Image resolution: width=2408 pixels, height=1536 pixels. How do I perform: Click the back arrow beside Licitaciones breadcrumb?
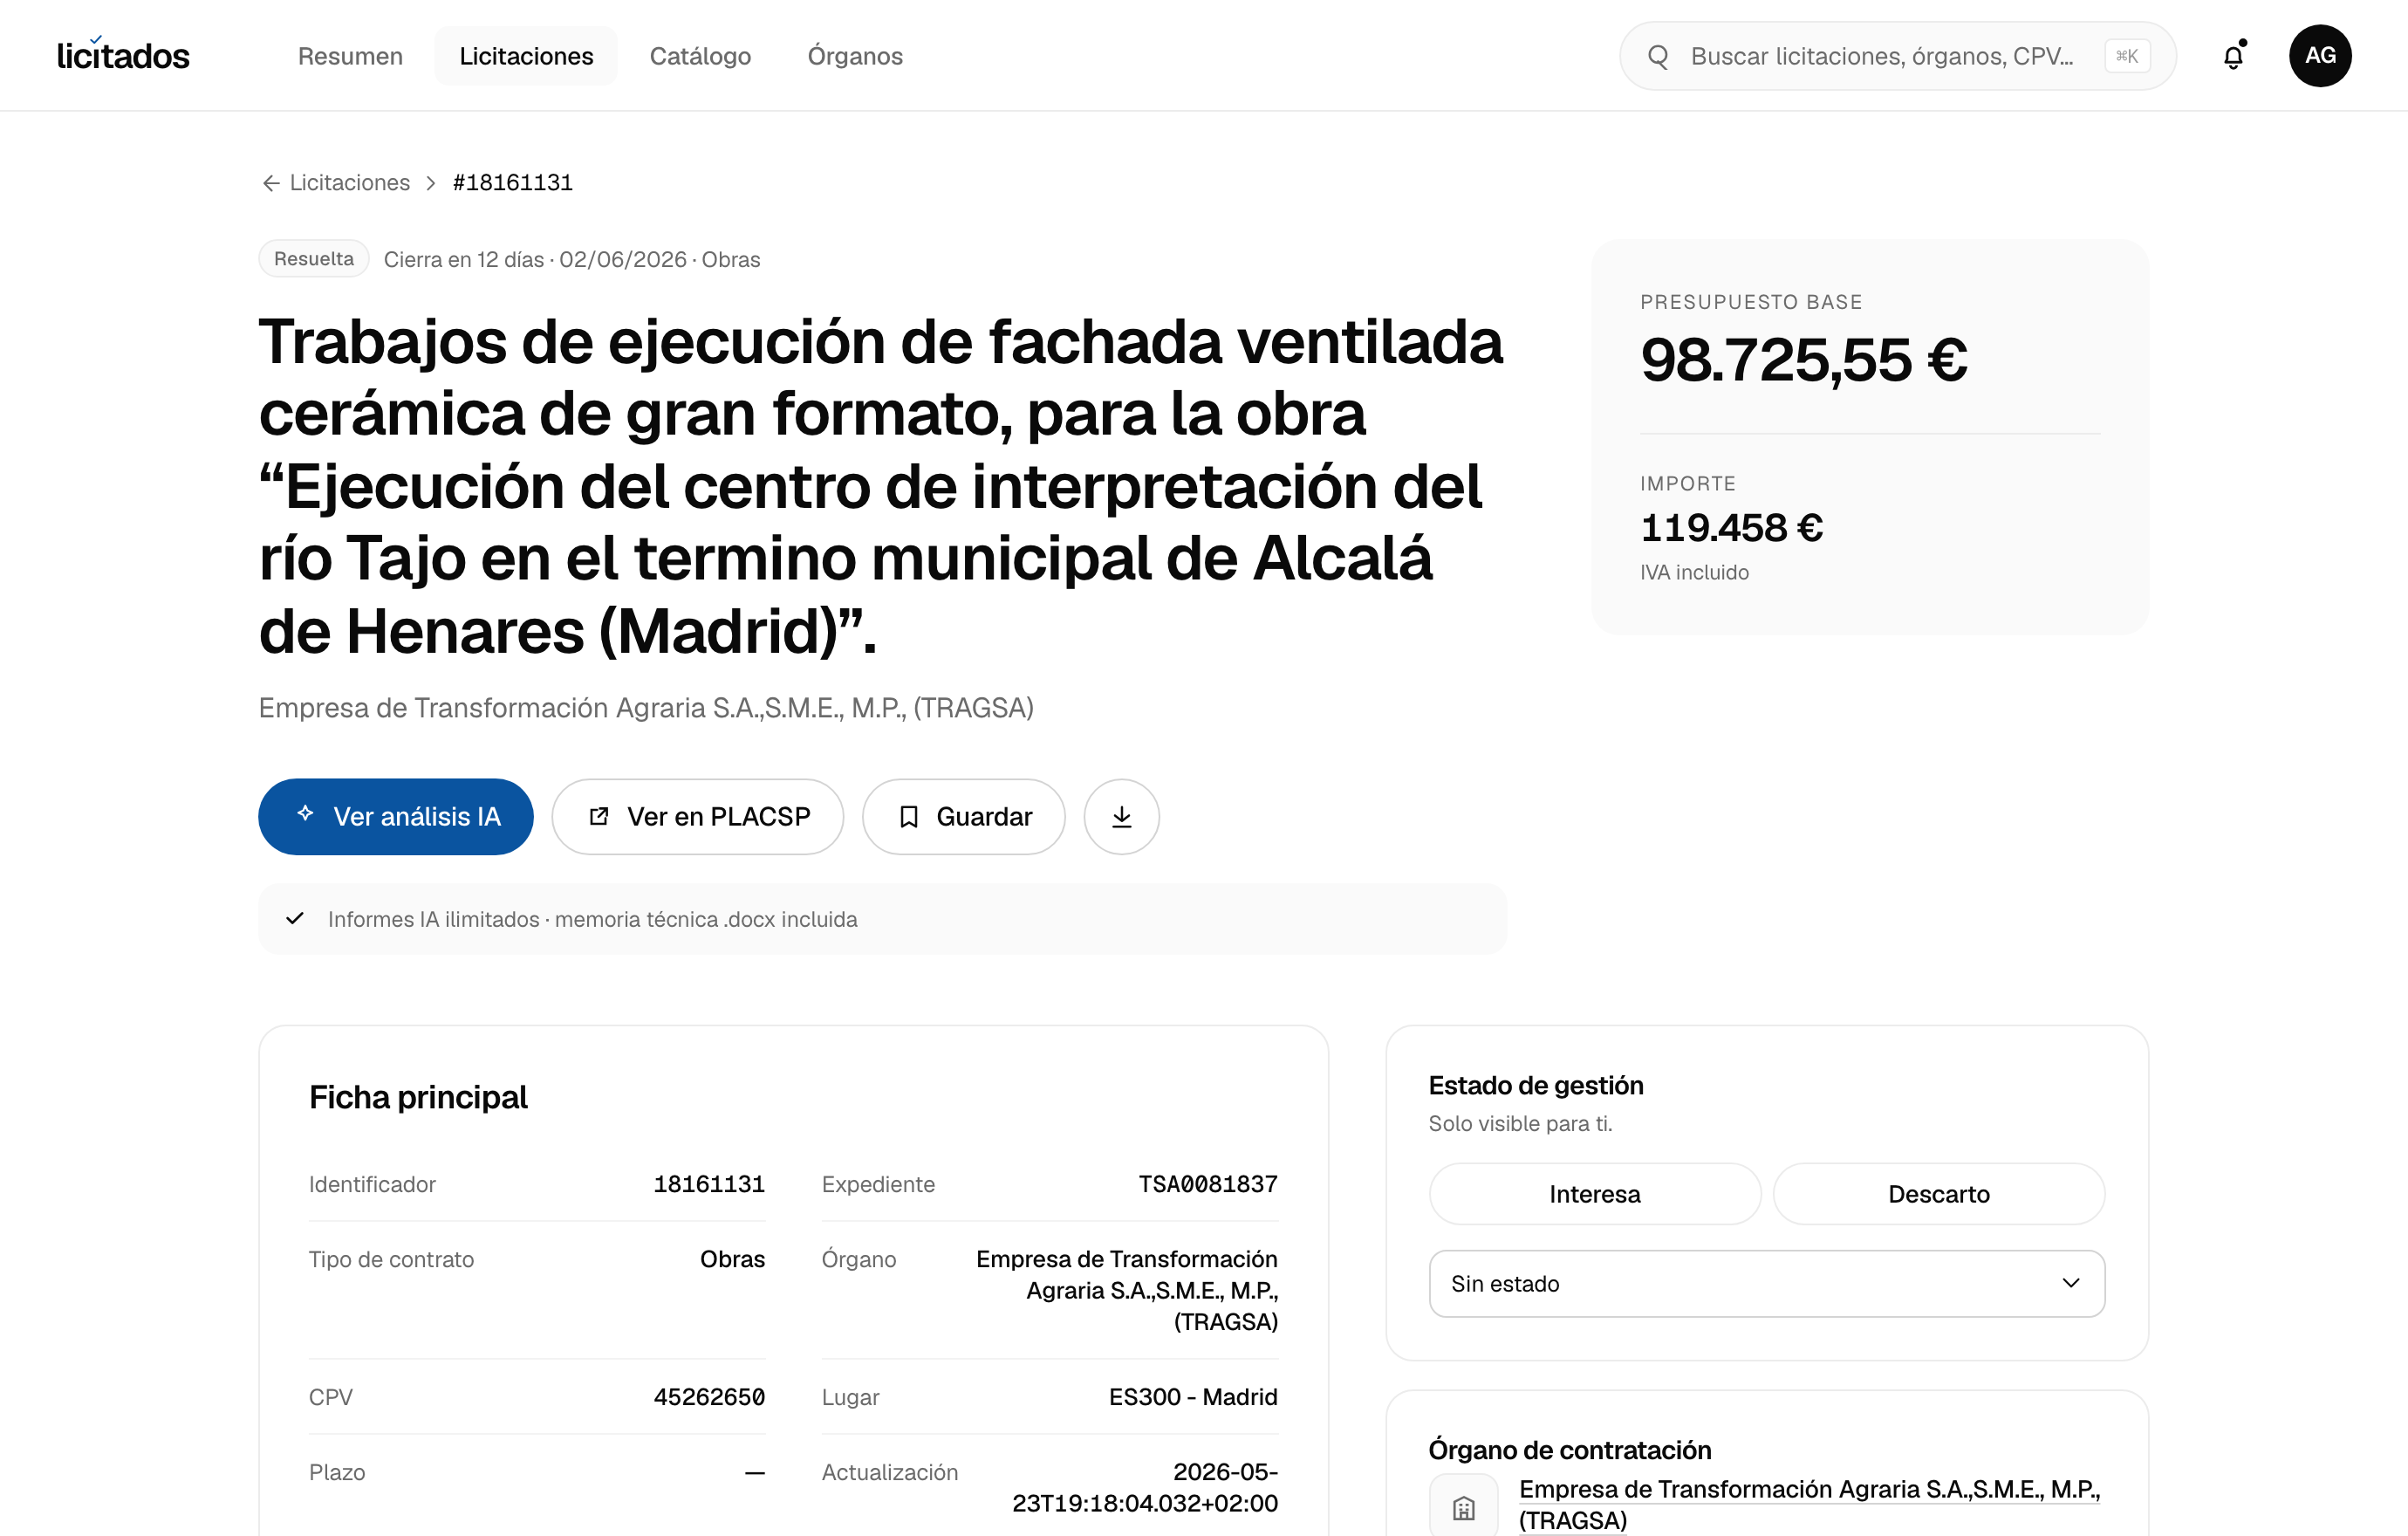270,183
